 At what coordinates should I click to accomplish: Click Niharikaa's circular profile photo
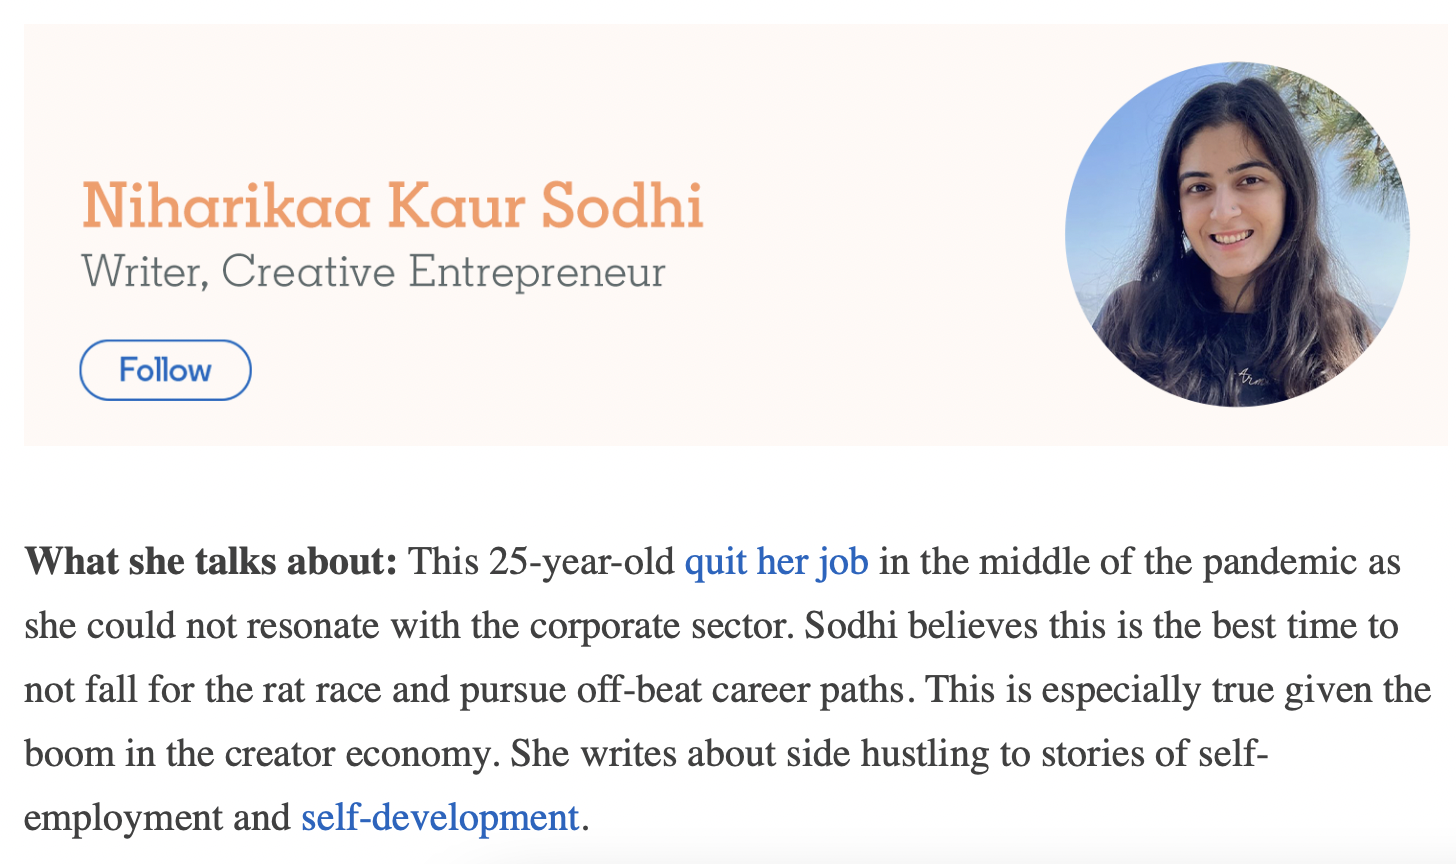point(1238,235)
